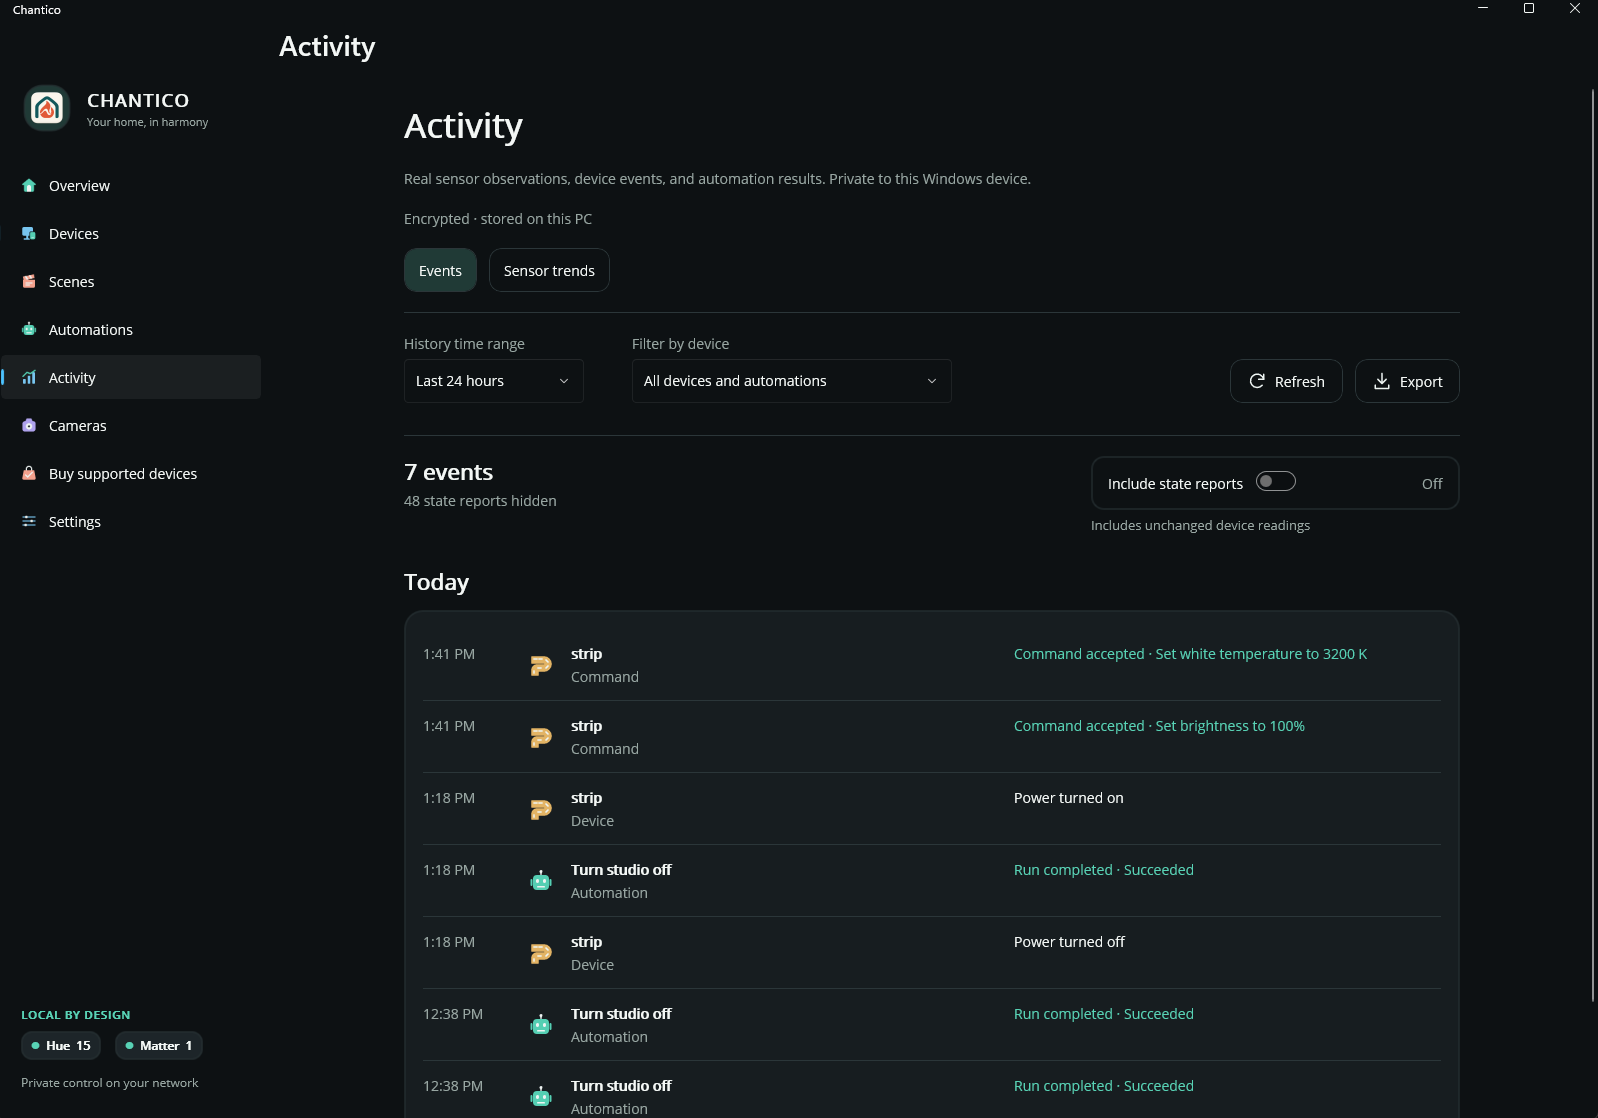This screenshot has width=1598, height=1118.
Task: Click the Chantico flame logo icon
Action: [47, 108]
